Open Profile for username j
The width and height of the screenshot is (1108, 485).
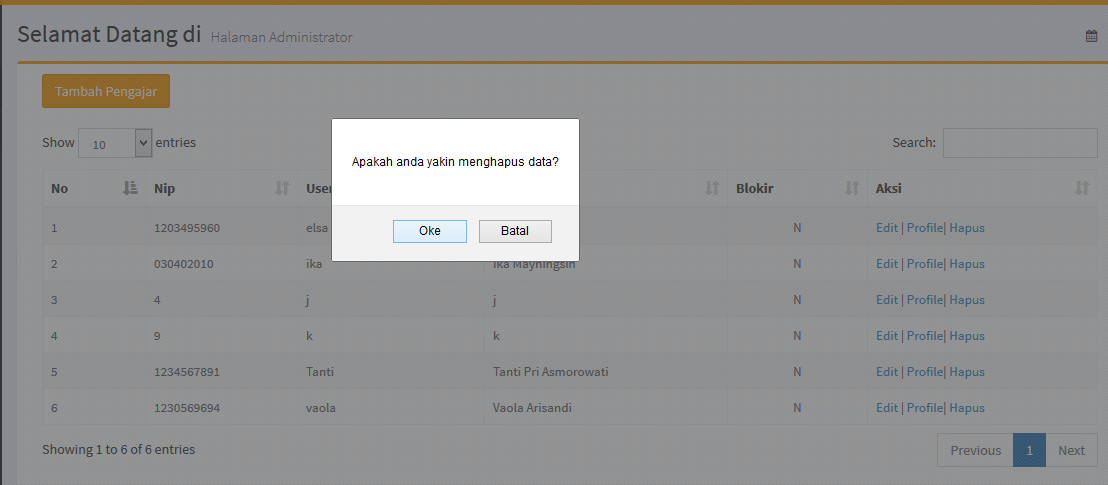[x=925, y=300]
